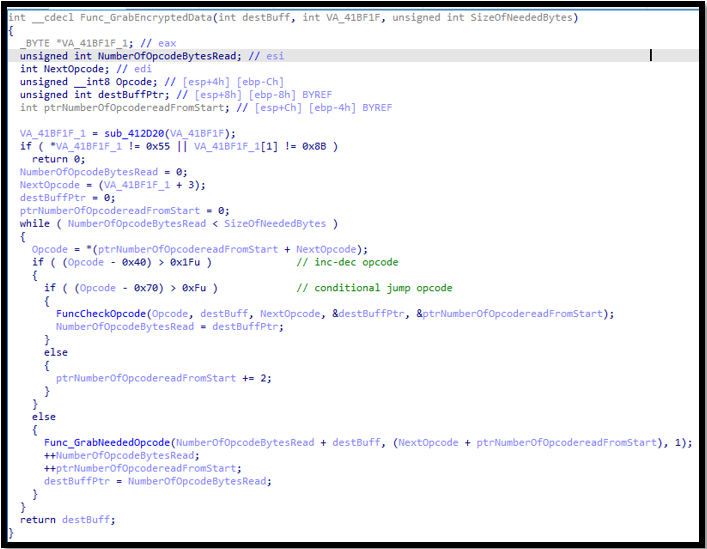Select the 0xFu constant
Viewport: 707px width, 549px height.
tap(194, 288)
